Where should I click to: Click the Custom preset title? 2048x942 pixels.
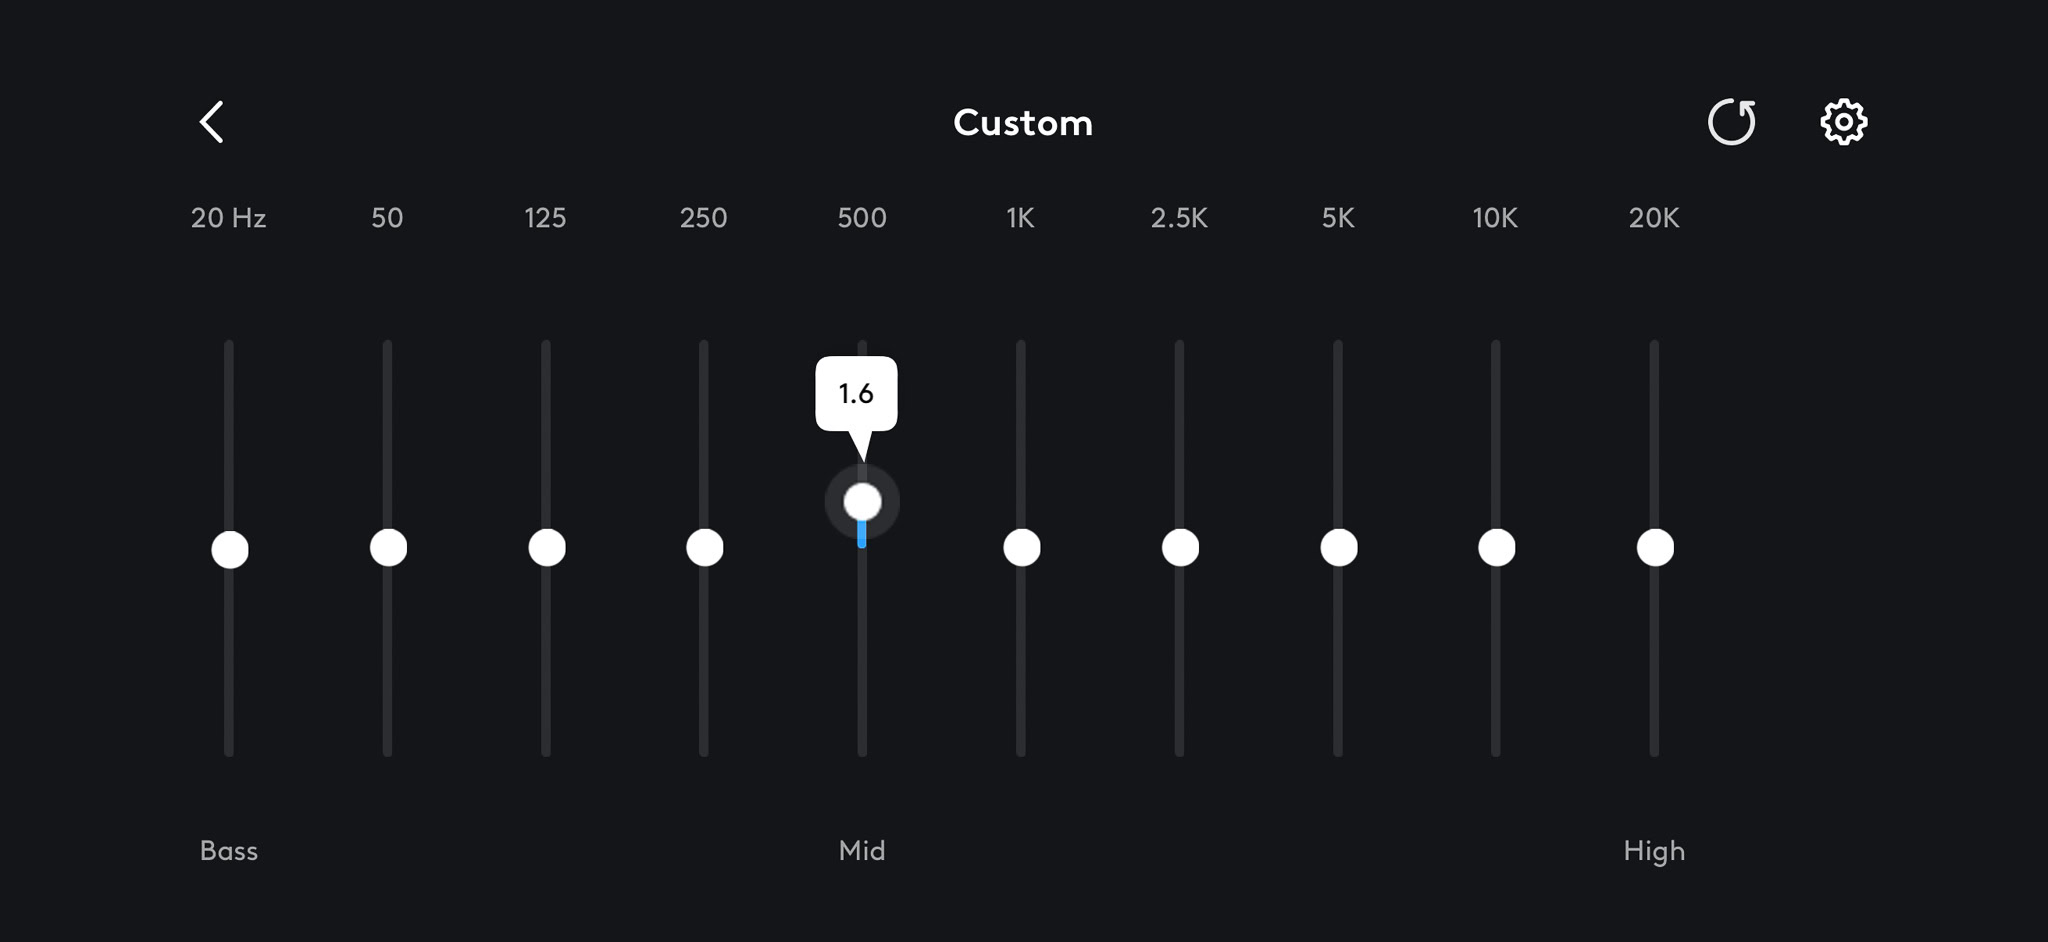click(1023, 123)
